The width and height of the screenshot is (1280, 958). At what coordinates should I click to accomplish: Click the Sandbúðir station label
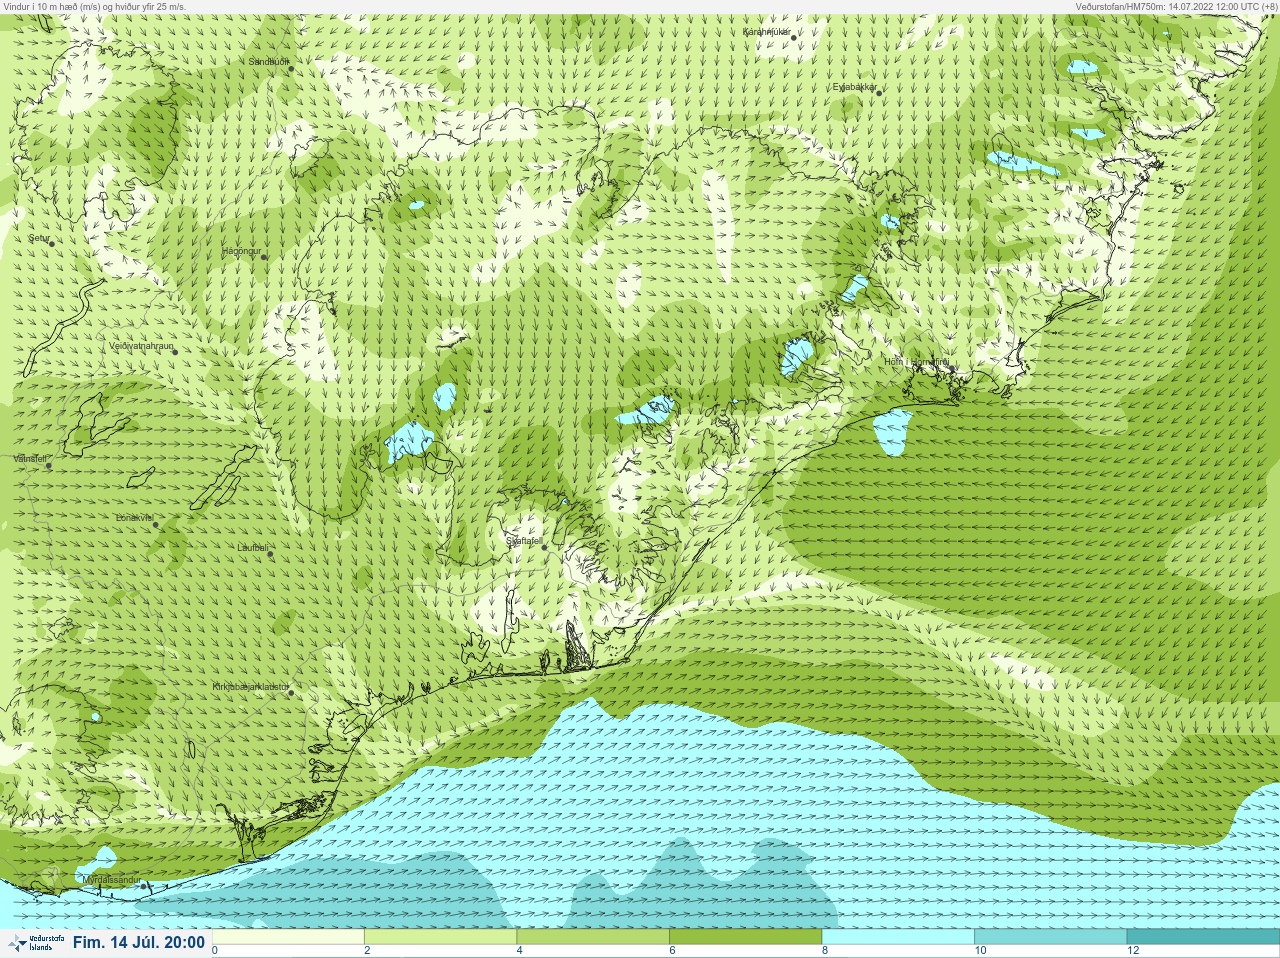point(268,62)
